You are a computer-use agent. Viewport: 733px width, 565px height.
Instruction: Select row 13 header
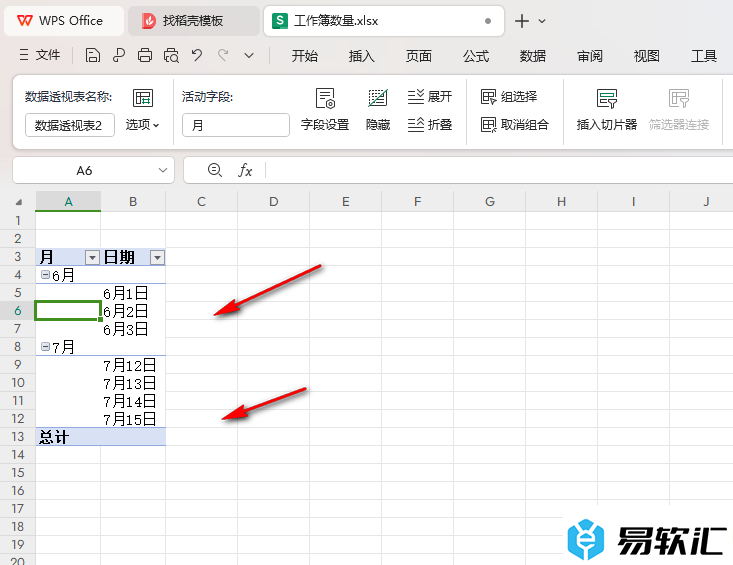[18, 436]
